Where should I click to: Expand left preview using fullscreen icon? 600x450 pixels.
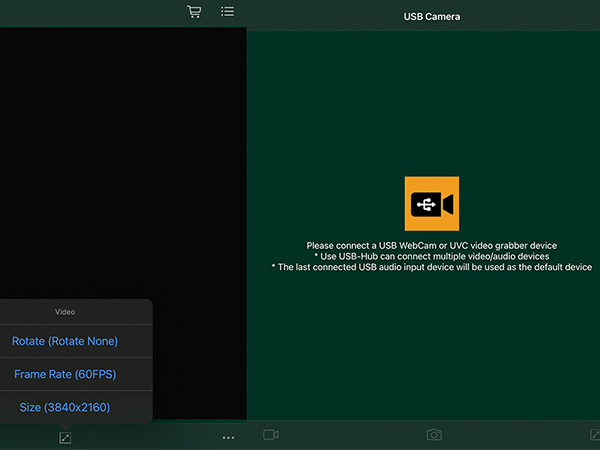65,438
